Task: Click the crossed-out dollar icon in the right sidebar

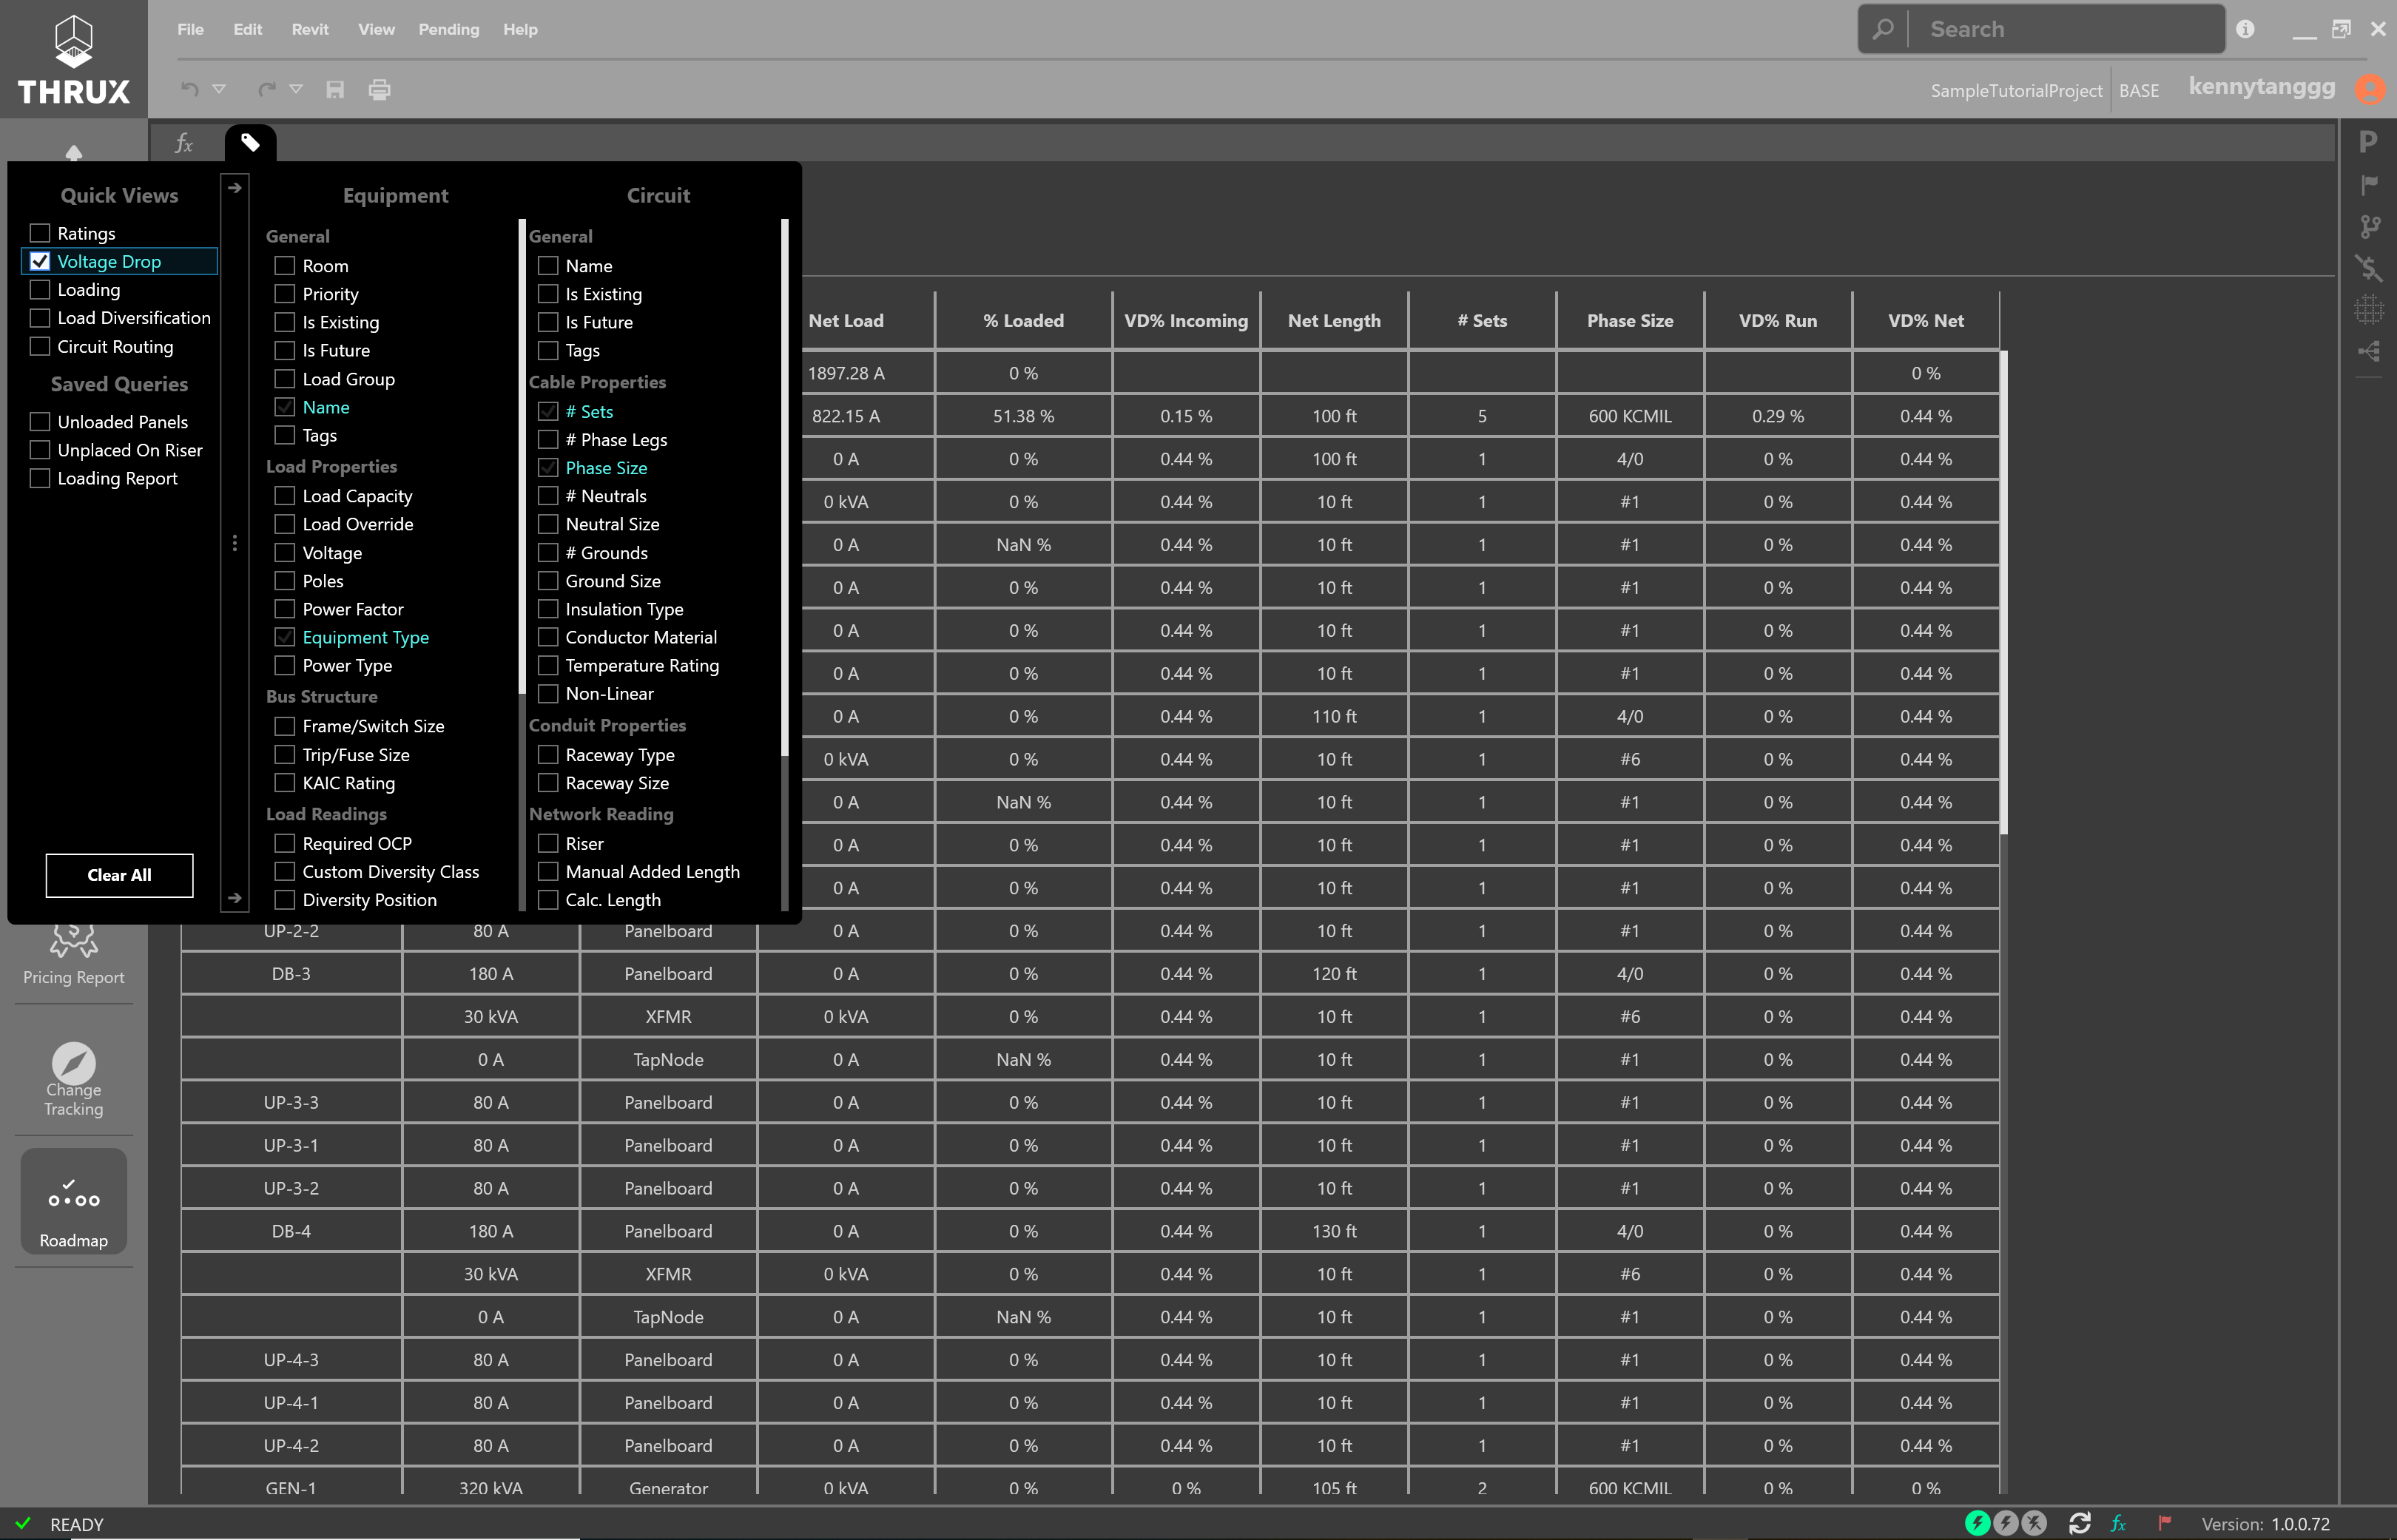Action: pyautogui.click(x=2368, y=268)
